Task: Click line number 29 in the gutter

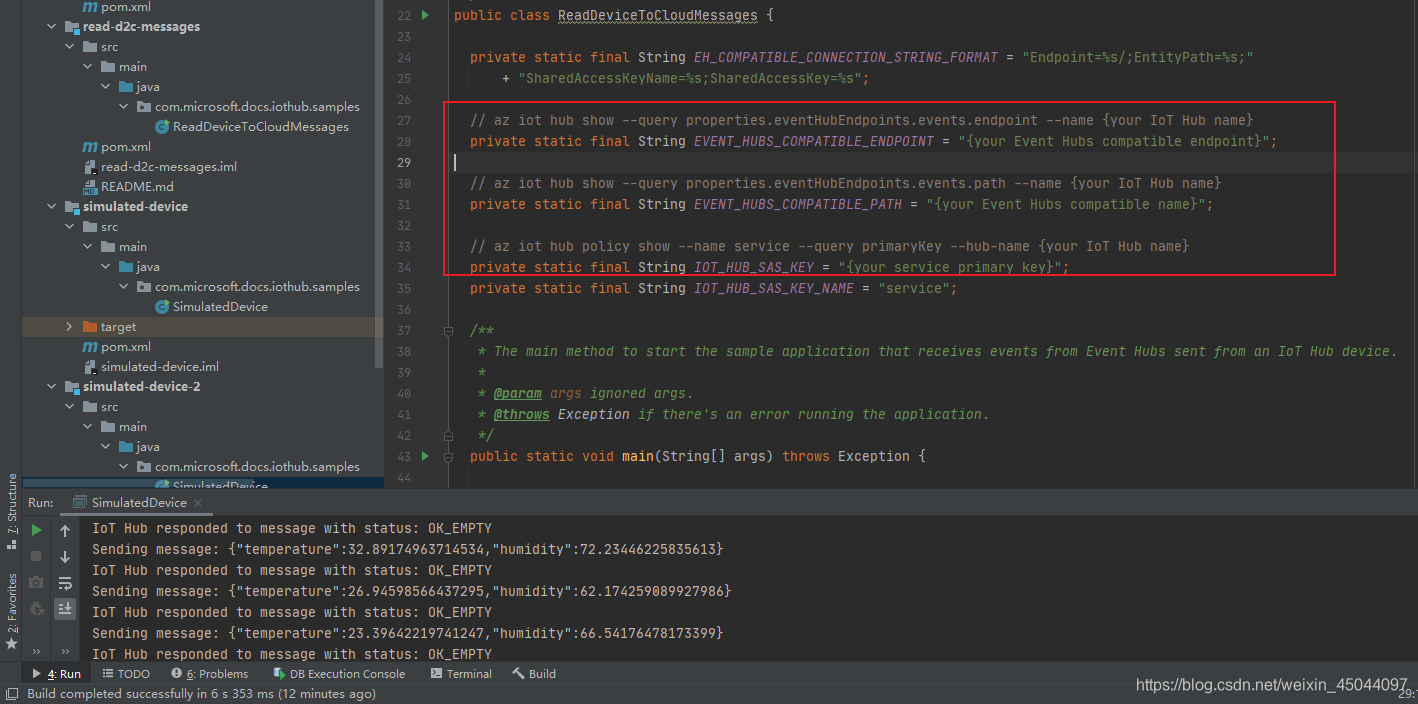Action: tap(403, 162)
